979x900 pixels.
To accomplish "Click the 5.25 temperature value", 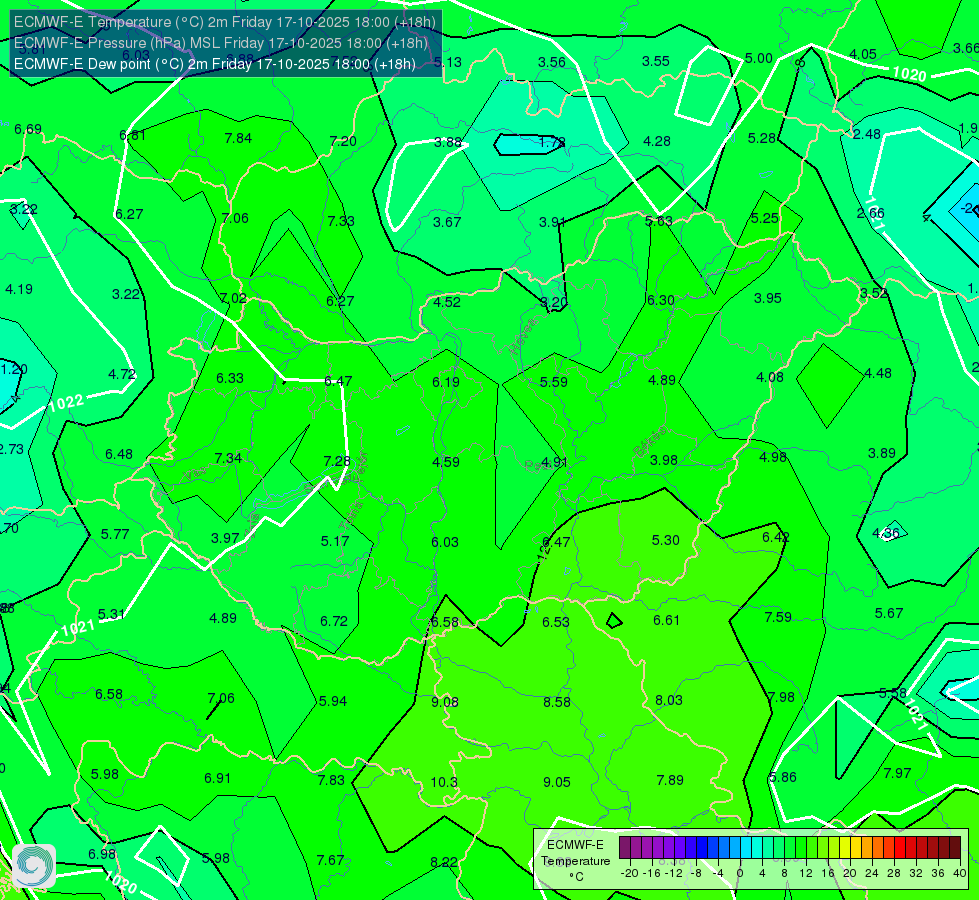I will [765, 218].
